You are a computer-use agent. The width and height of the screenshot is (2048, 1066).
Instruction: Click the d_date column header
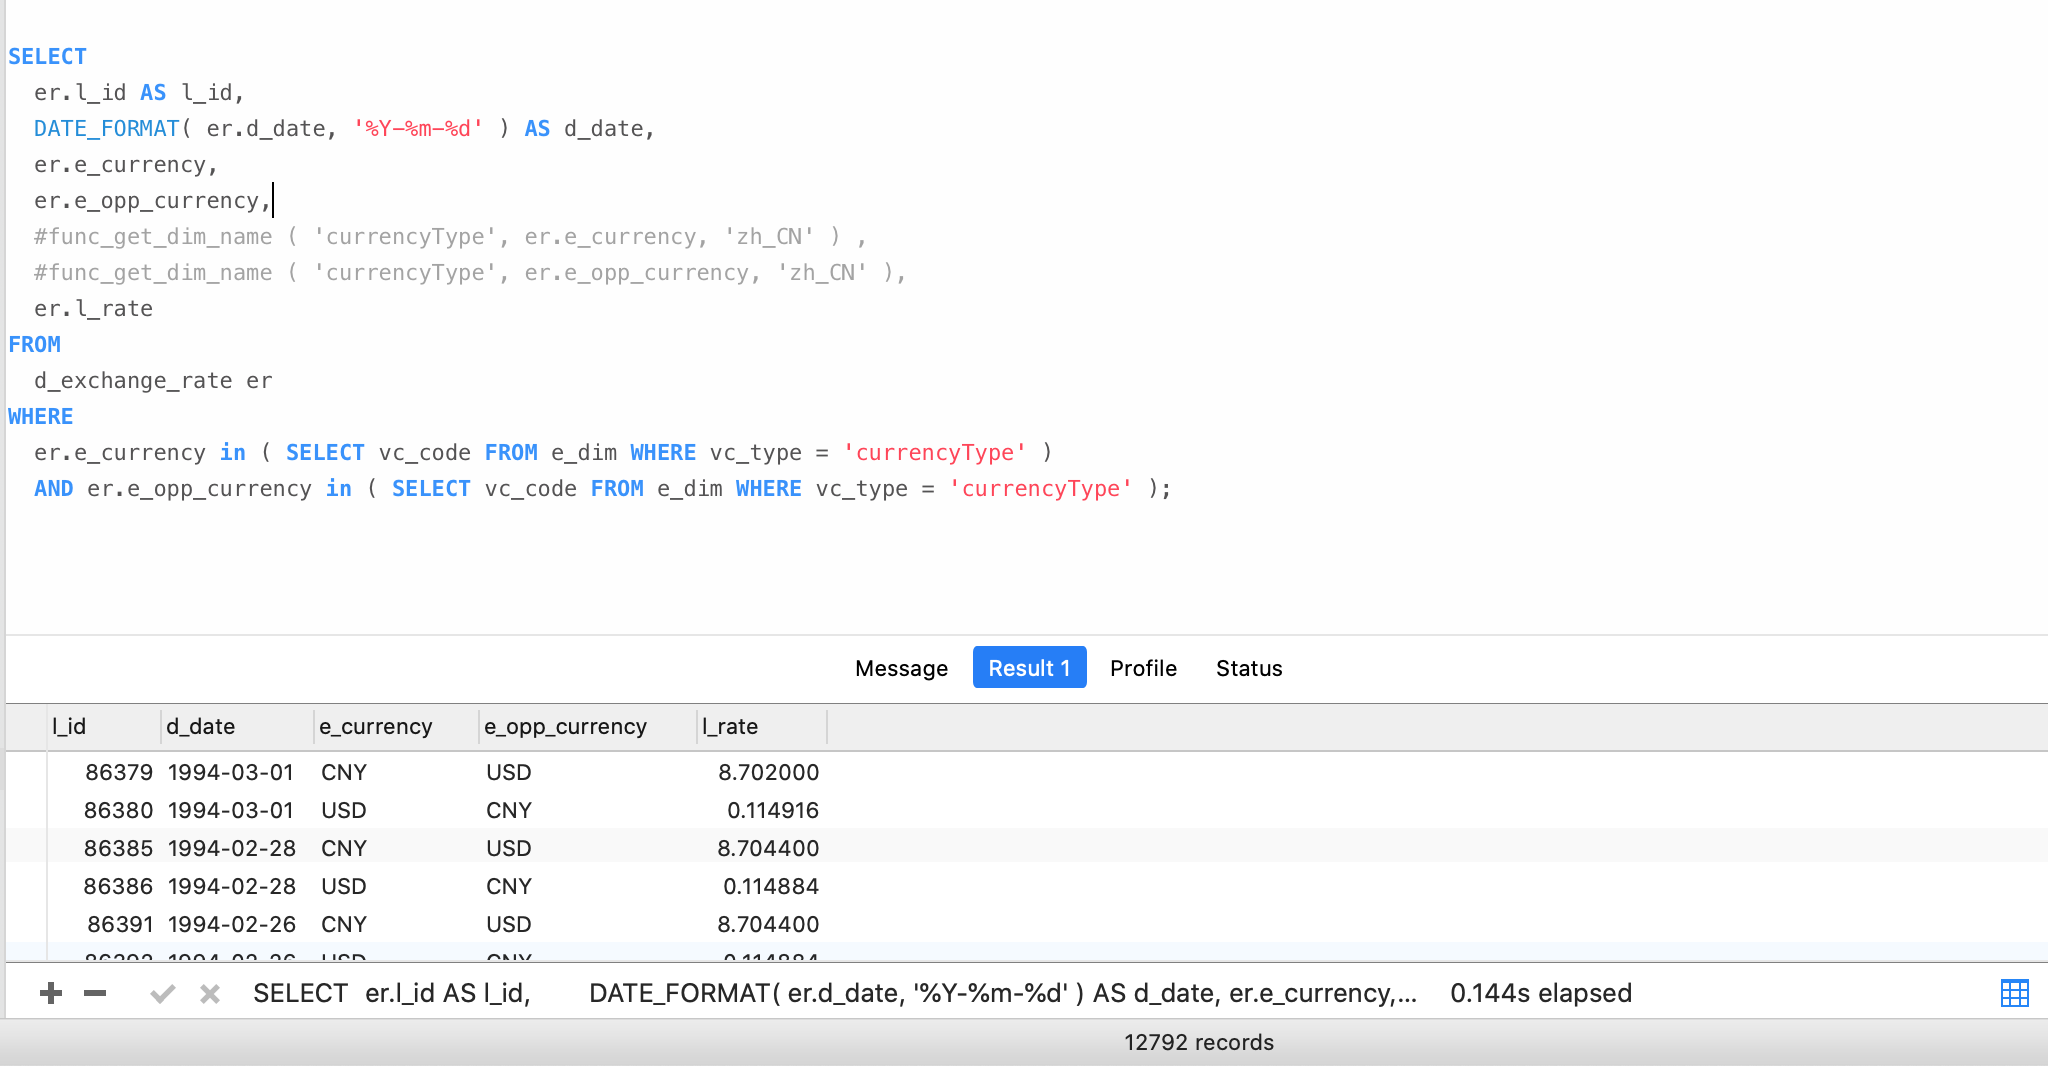coord(238,727)
